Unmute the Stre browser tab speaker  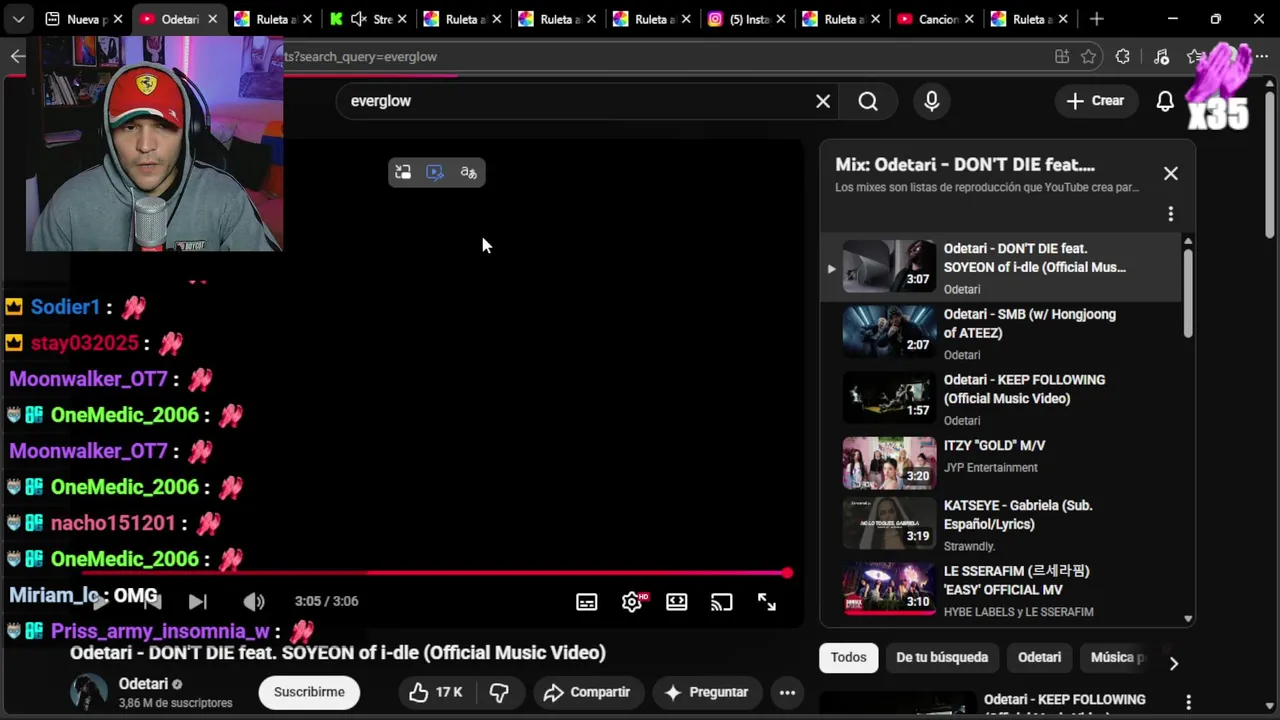point(358,19)
